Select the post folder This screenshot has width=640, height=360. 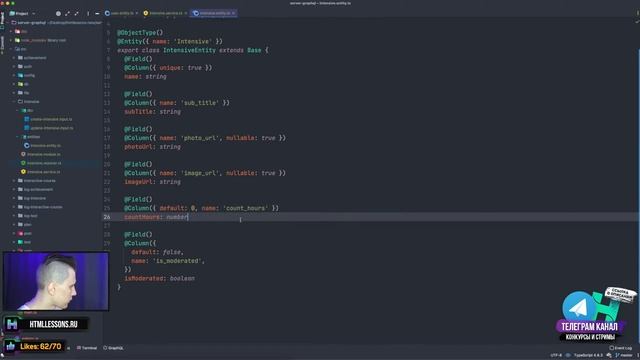pyautogui.click(x=24, y=233)
